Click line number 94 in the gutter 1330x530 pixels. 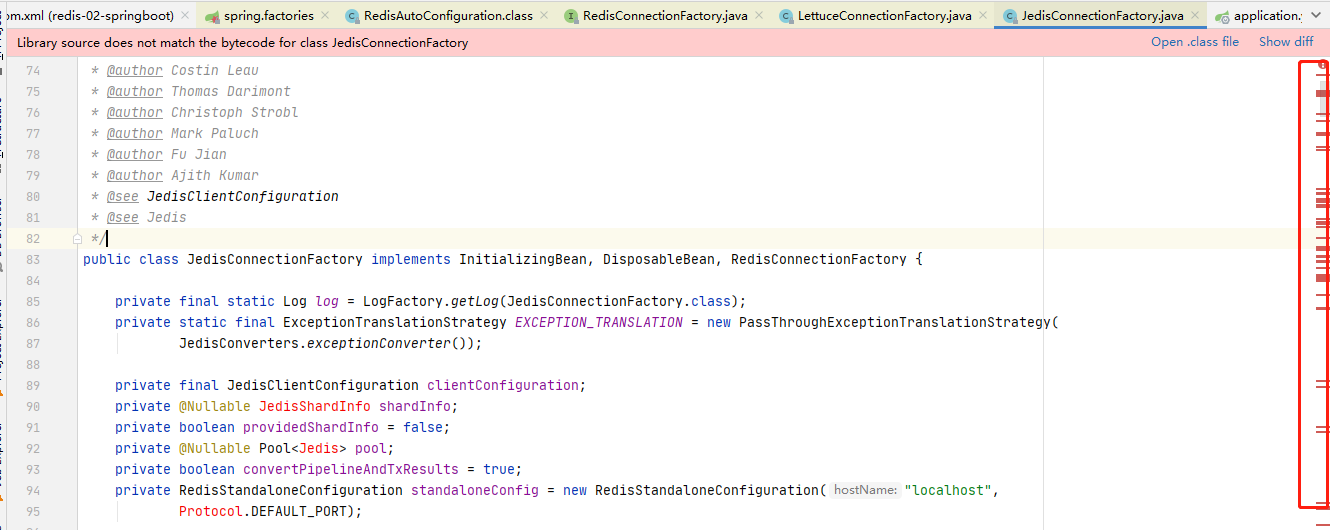33,490
